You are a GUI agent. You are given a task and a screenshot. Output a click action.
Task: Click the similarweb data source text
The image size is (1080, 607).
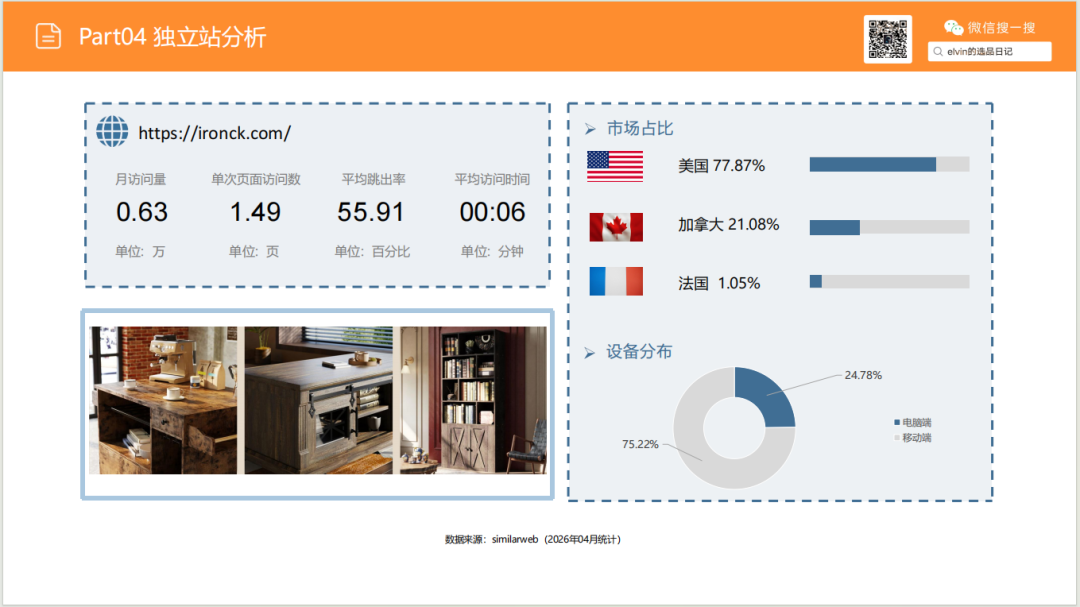tap(532, 539)
